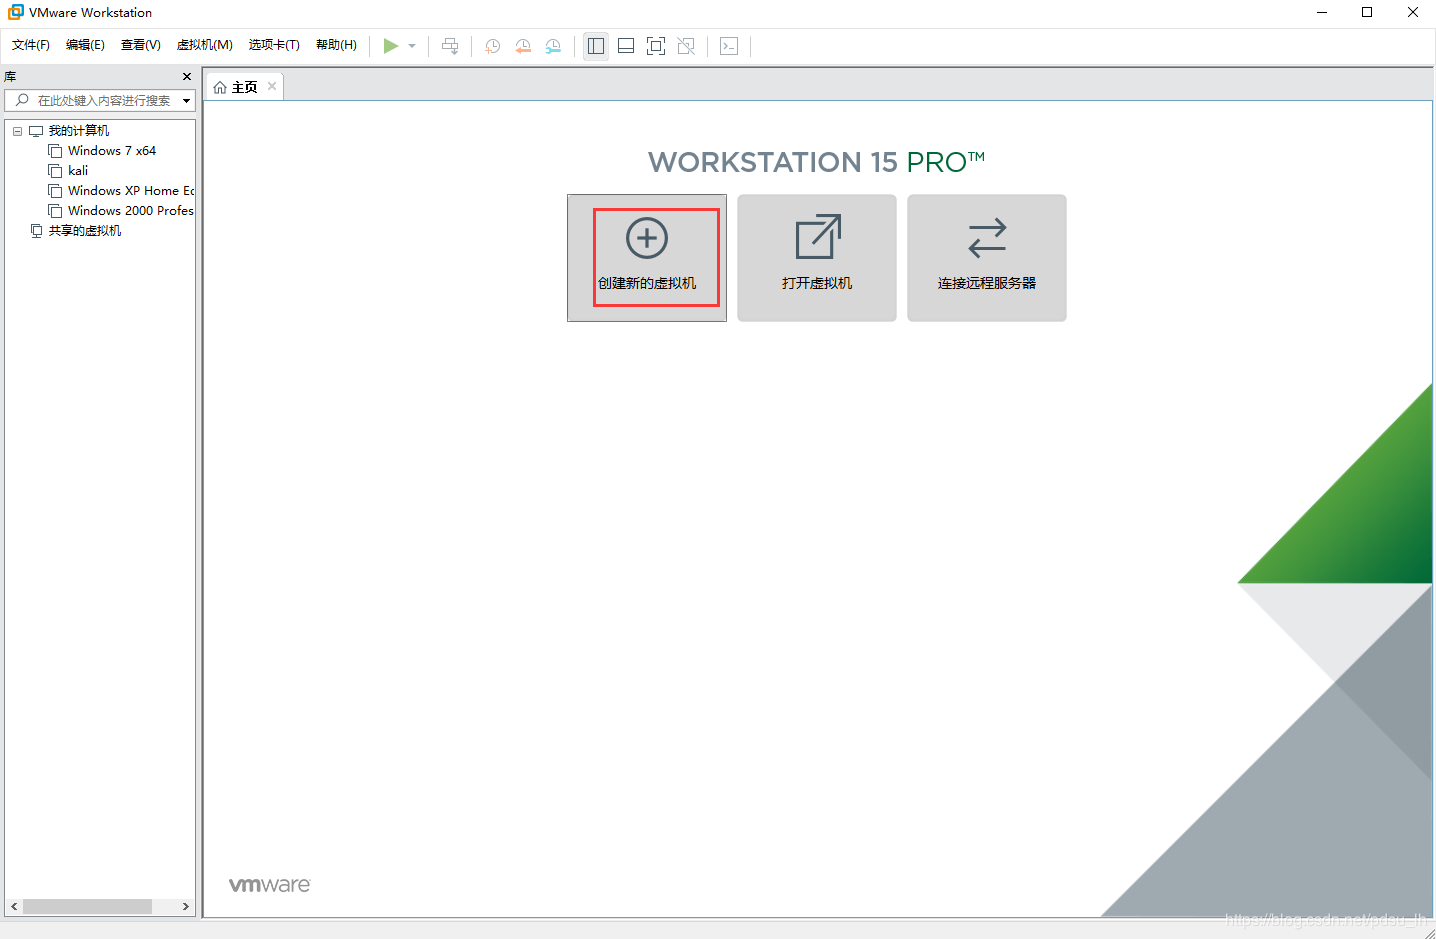The height and width of the screenshot is (939, 1436).
Task: Select 共享的虚拟机 in the library
Action: pos(85,231)
